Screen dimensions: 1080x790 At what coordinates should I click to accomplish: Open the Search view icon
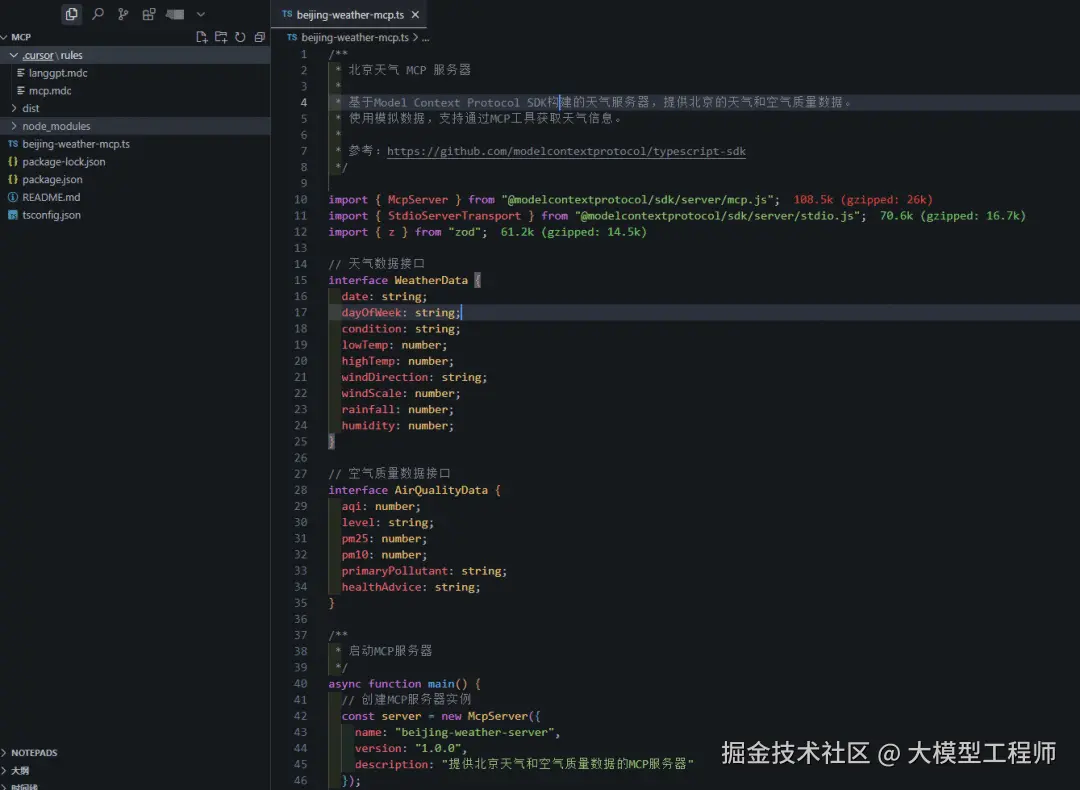click(x=98, y=14)
